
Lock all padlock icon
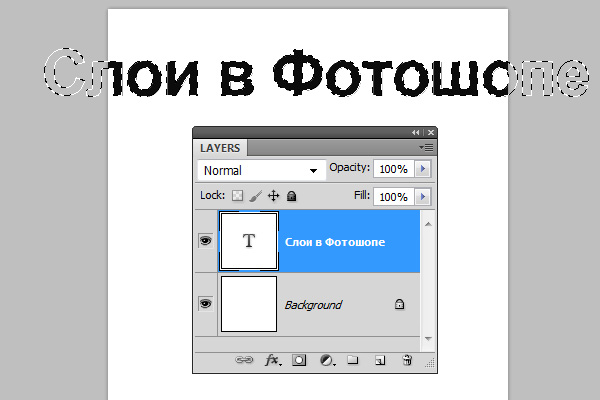point(292,196)
